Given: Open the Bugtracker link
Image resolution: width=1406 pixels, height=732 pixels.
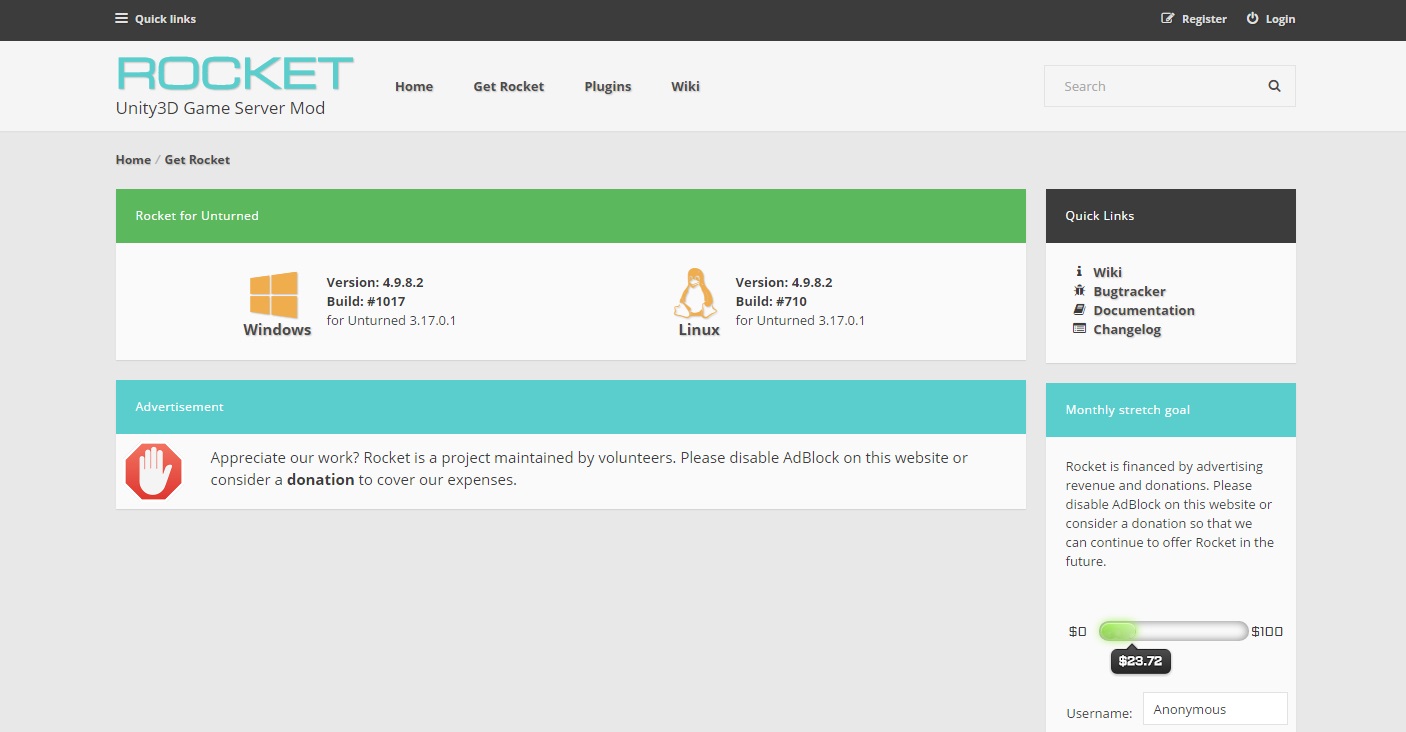Looking at the screenshot, I should [1129, 291].
